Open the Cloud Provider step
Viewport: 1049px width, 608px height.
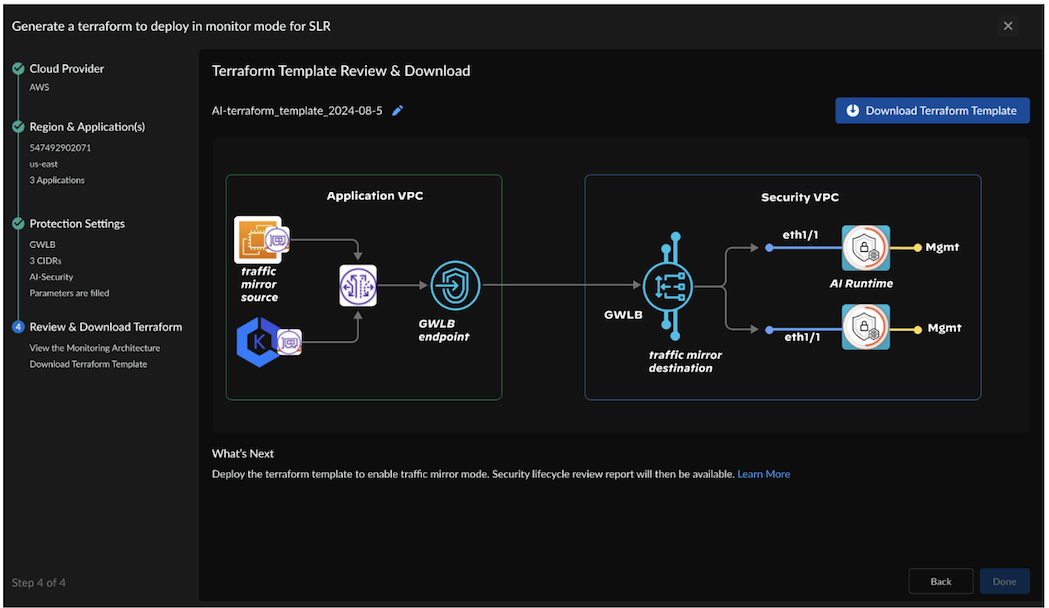pos(67,69)
